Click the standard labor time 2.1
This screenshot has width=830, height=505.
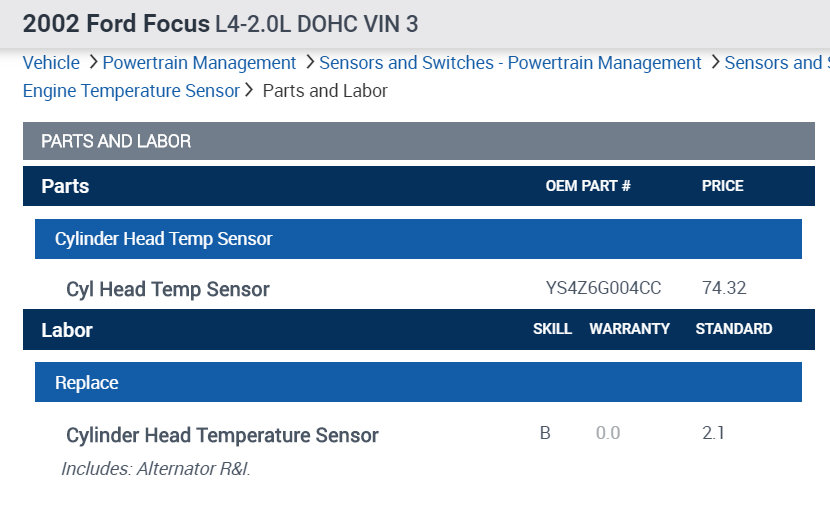713,433
